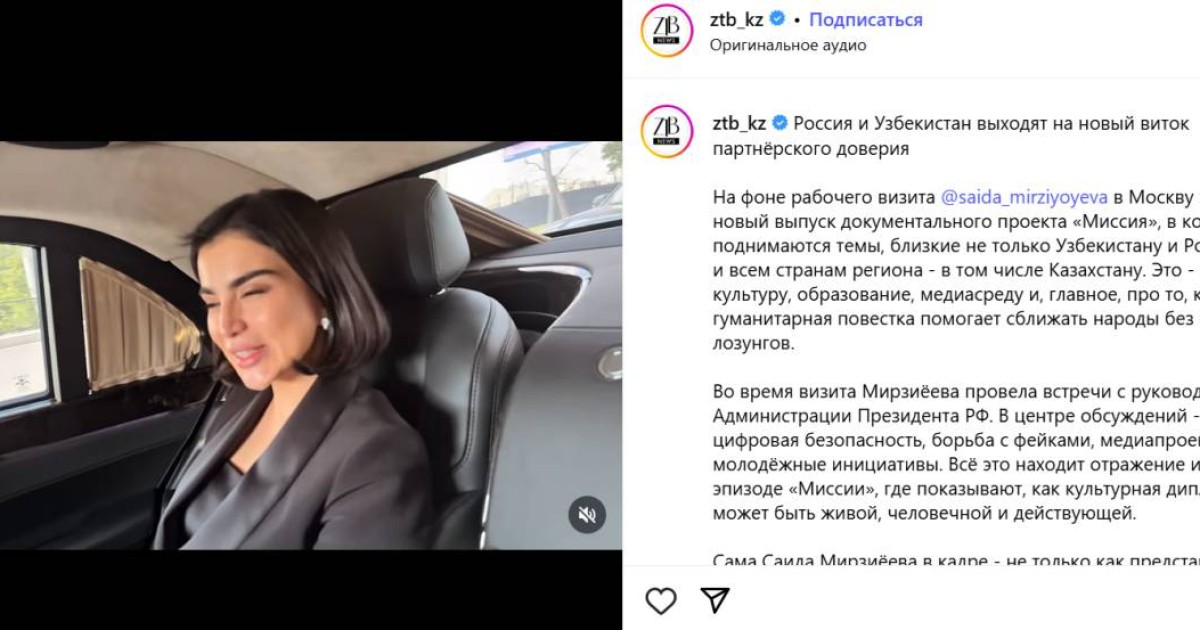
Task: Share post via paper plane icon
Action: pyautogui.click(x=714, y=600)
